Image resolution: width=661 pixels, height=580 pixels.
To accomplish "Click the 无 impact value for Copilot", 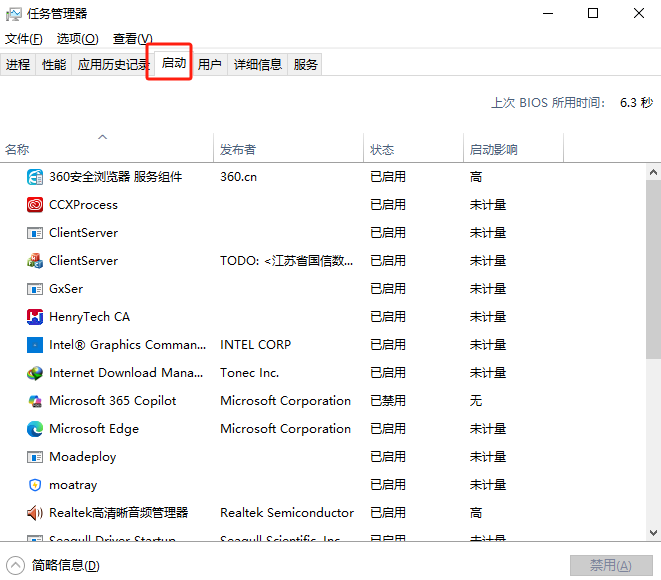I will [476, 401].
